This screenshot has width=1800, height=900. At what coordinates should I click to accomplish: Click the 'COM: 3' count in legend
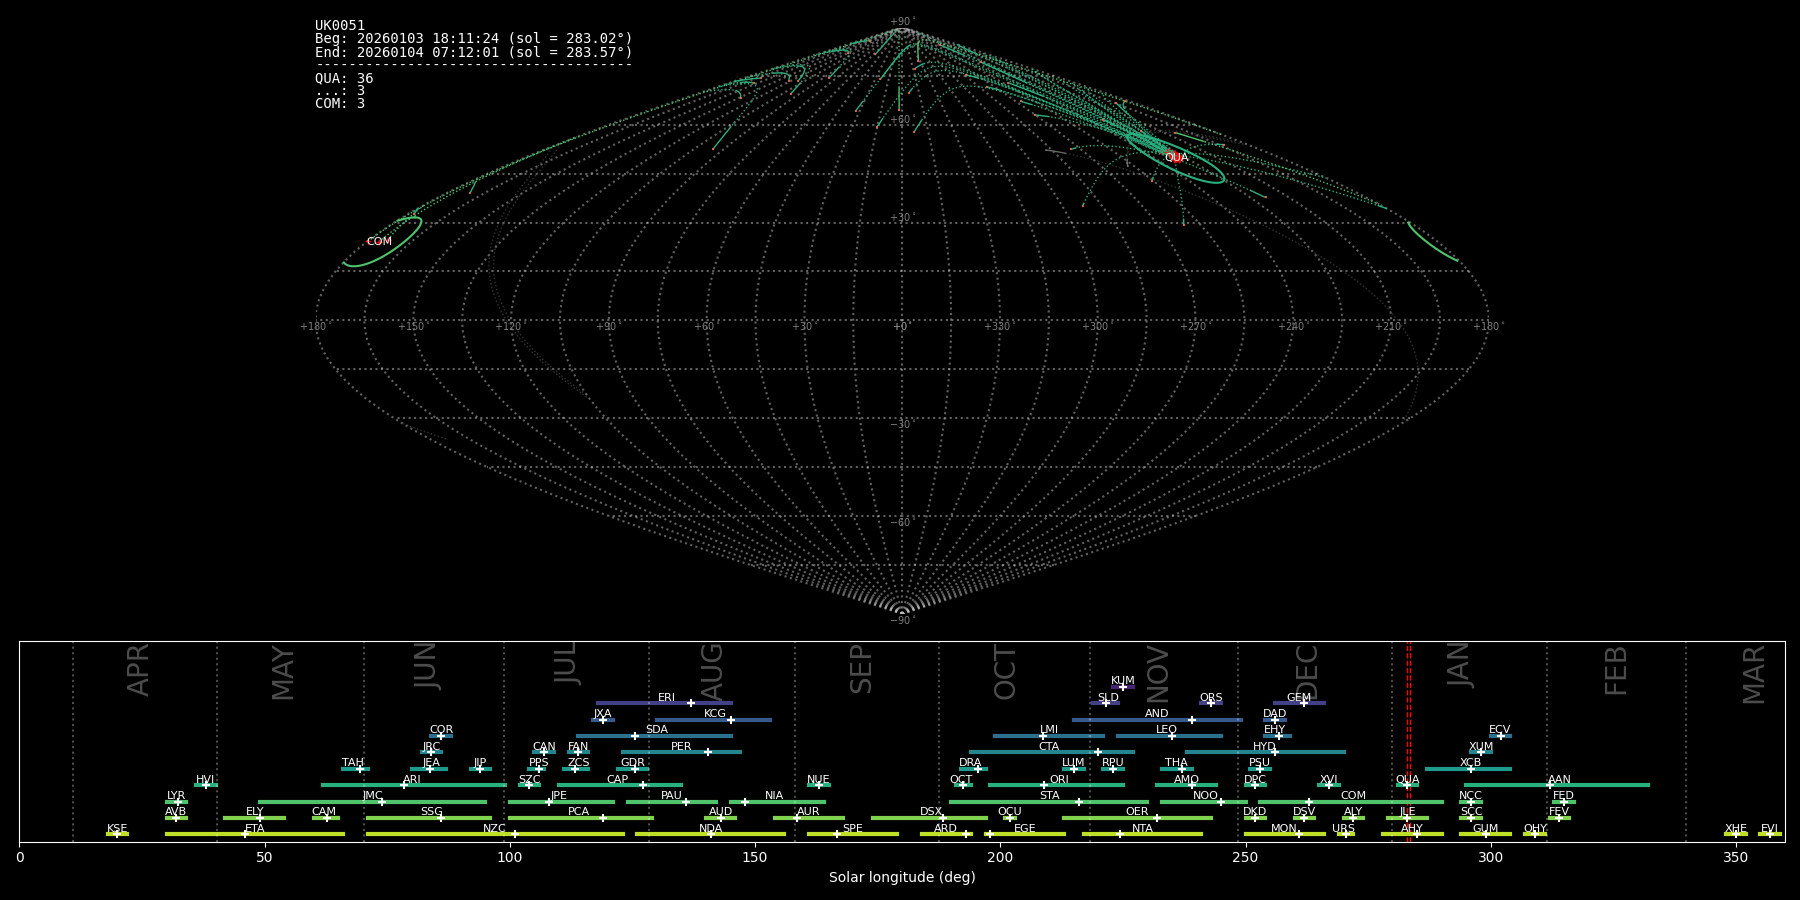pos(340,104)
